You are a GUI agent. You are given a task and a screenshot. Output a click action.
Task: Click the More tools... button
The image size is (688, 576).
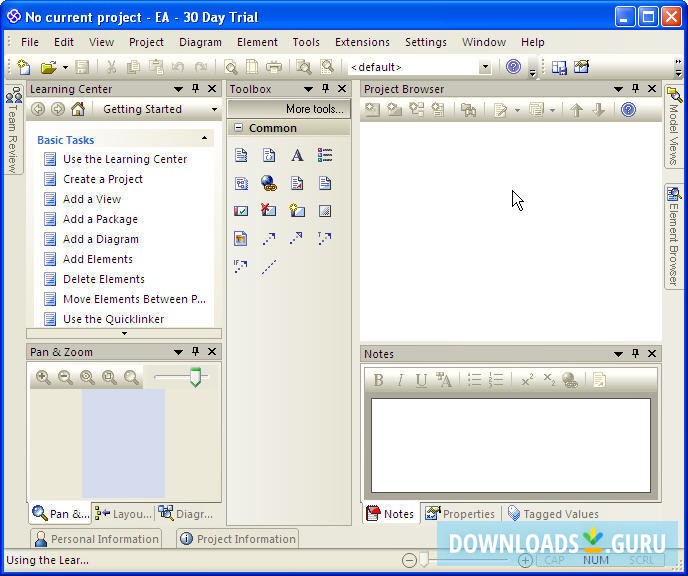289,109
